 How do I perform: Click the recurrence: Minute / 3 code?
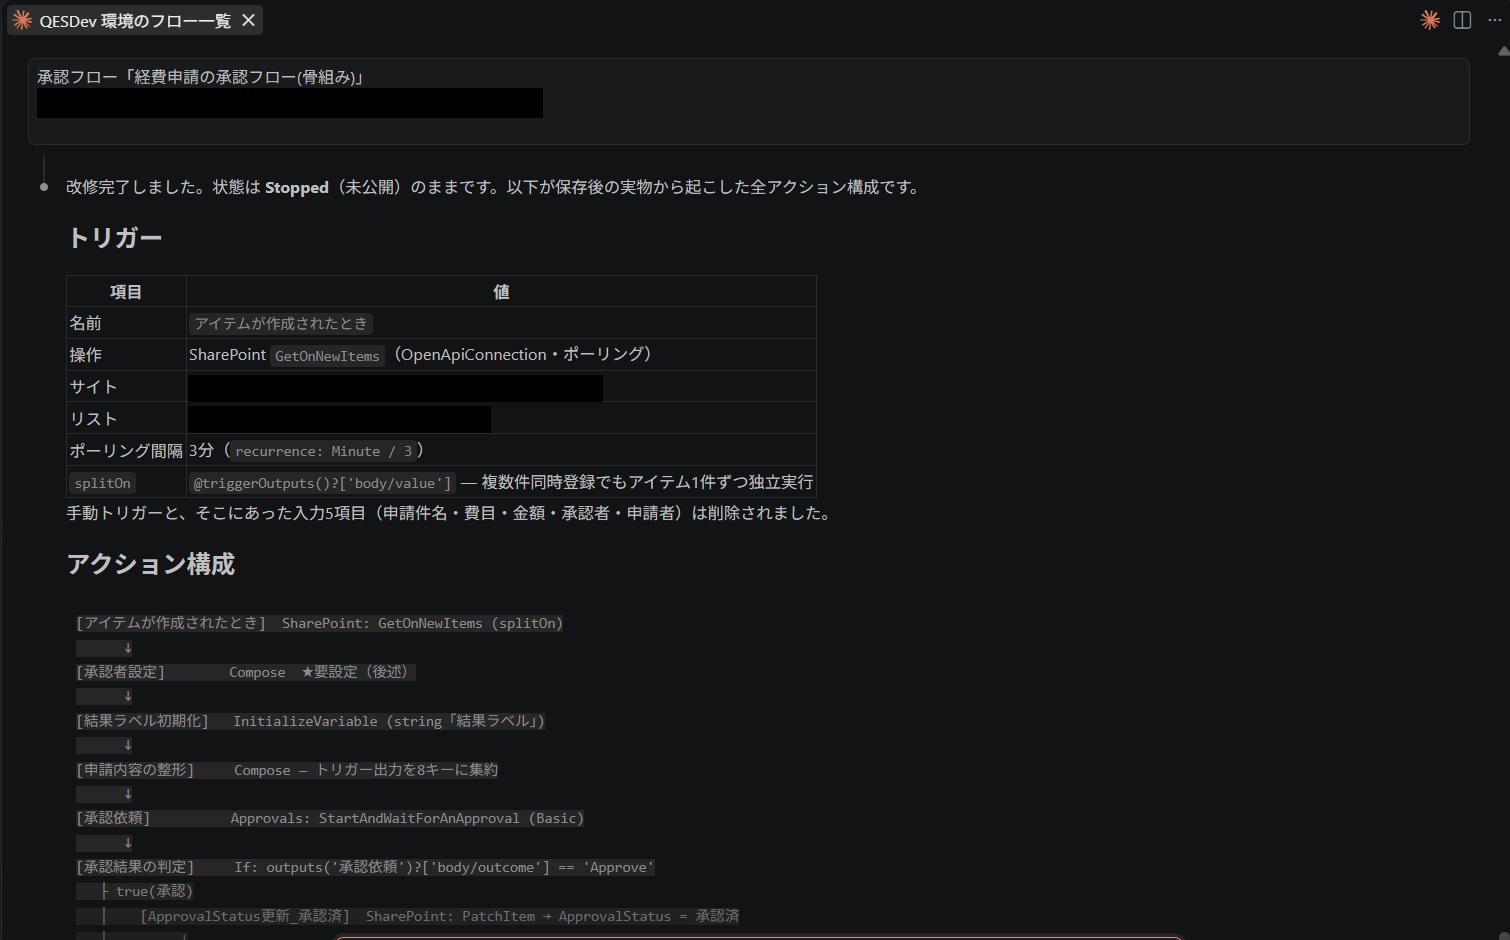[x=324, y=451]
